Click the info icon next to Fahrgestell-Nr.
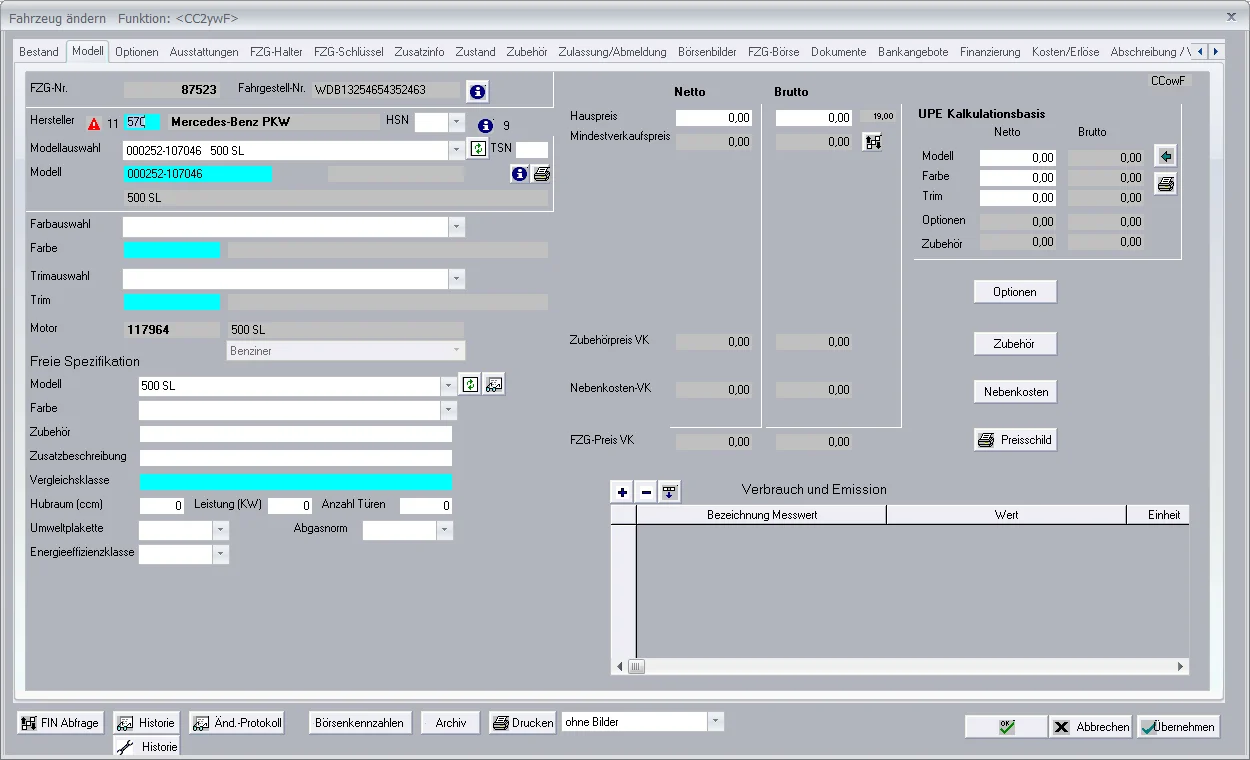This screenshot has width=1250, height=760. point(477,91)
